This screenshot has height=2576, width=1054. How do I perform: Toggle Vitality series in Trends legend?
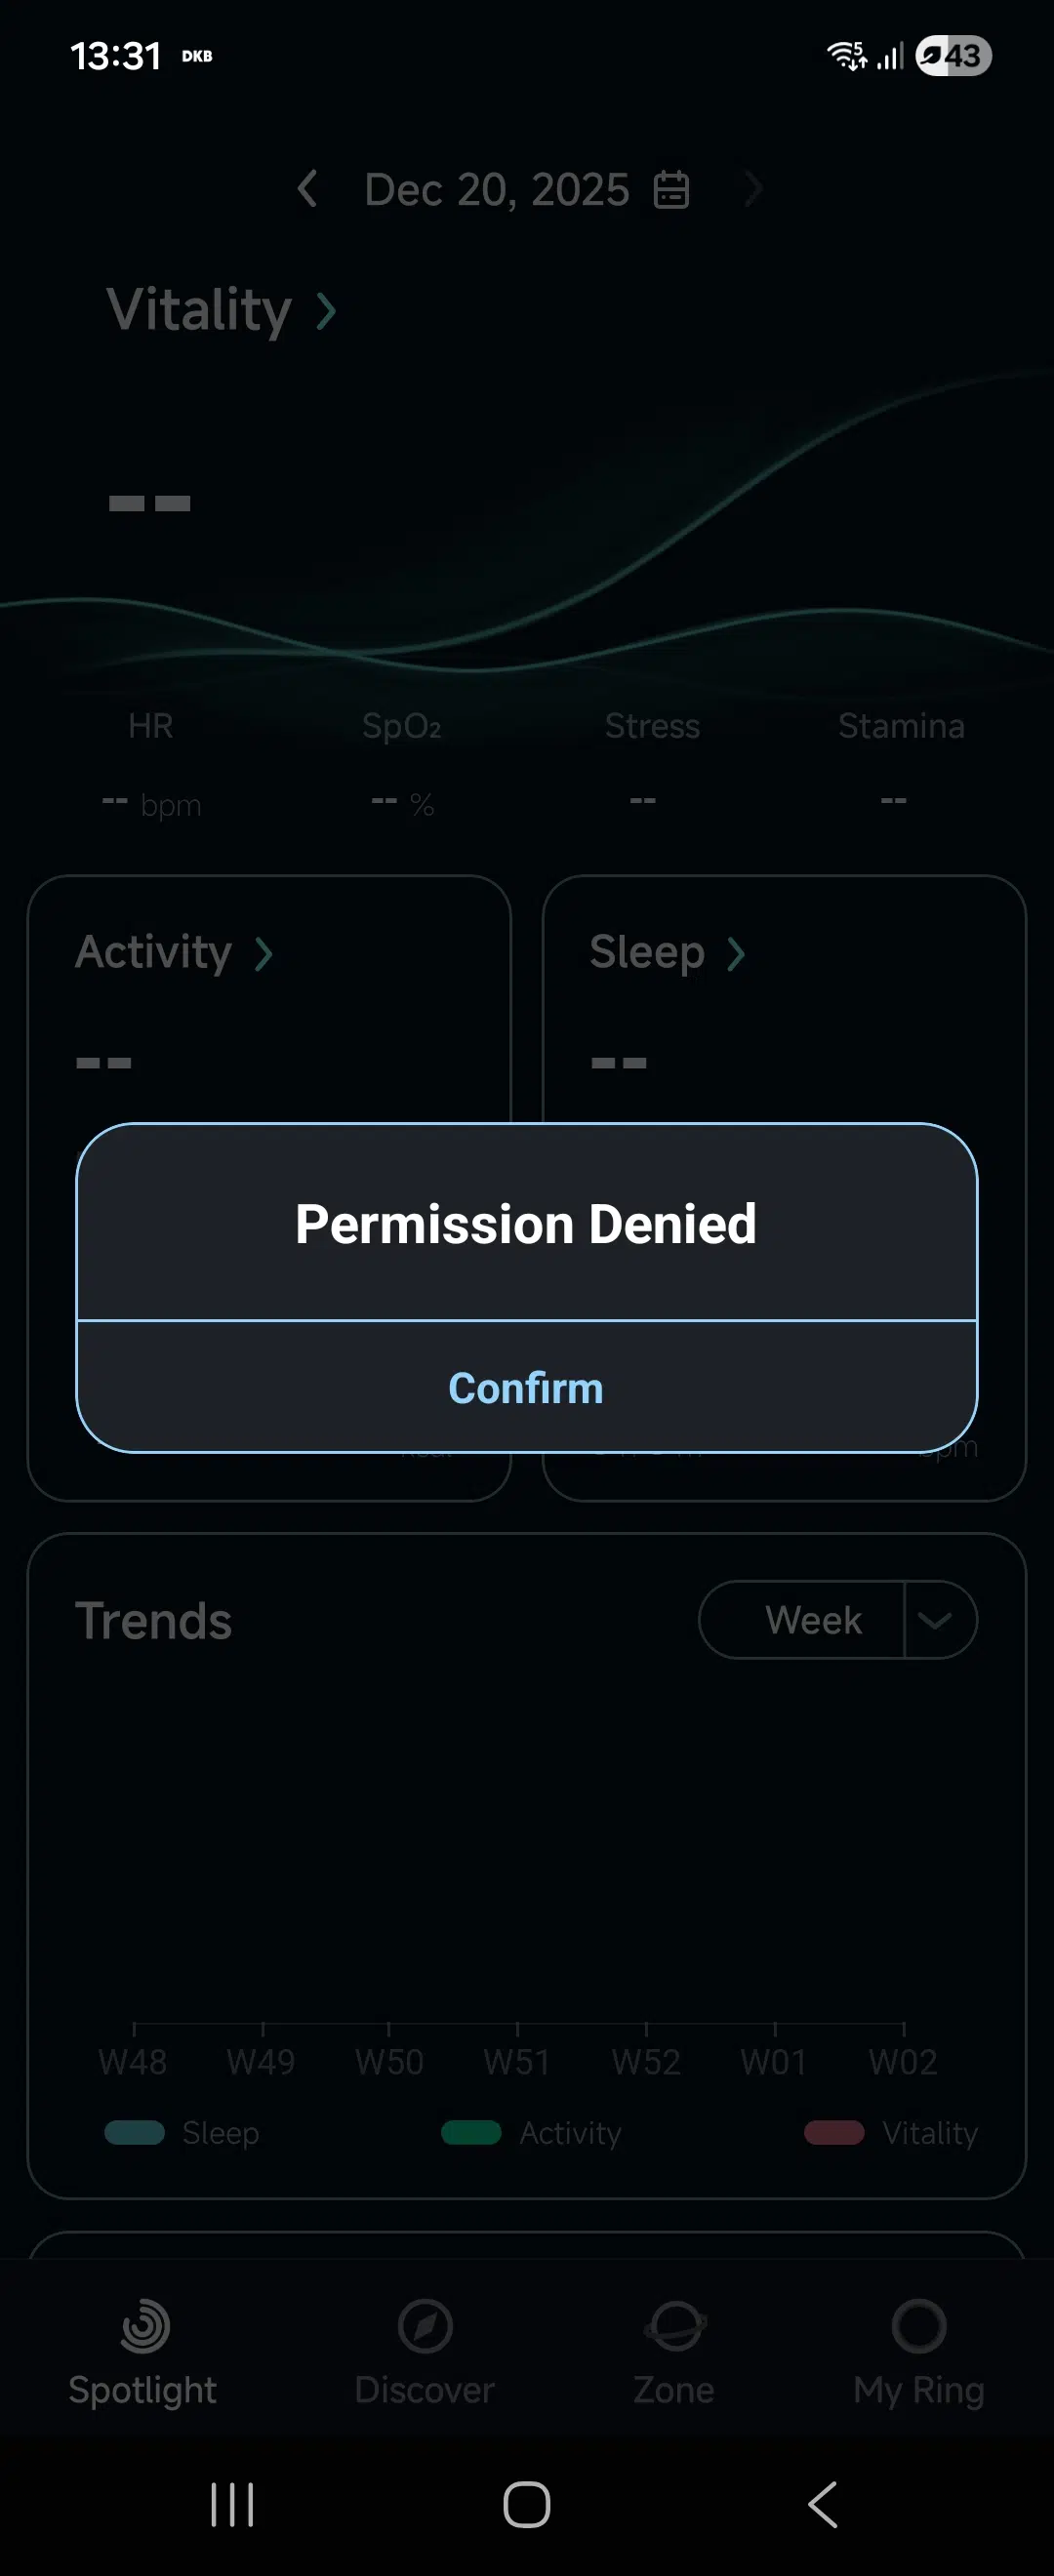coord(891,2132)
